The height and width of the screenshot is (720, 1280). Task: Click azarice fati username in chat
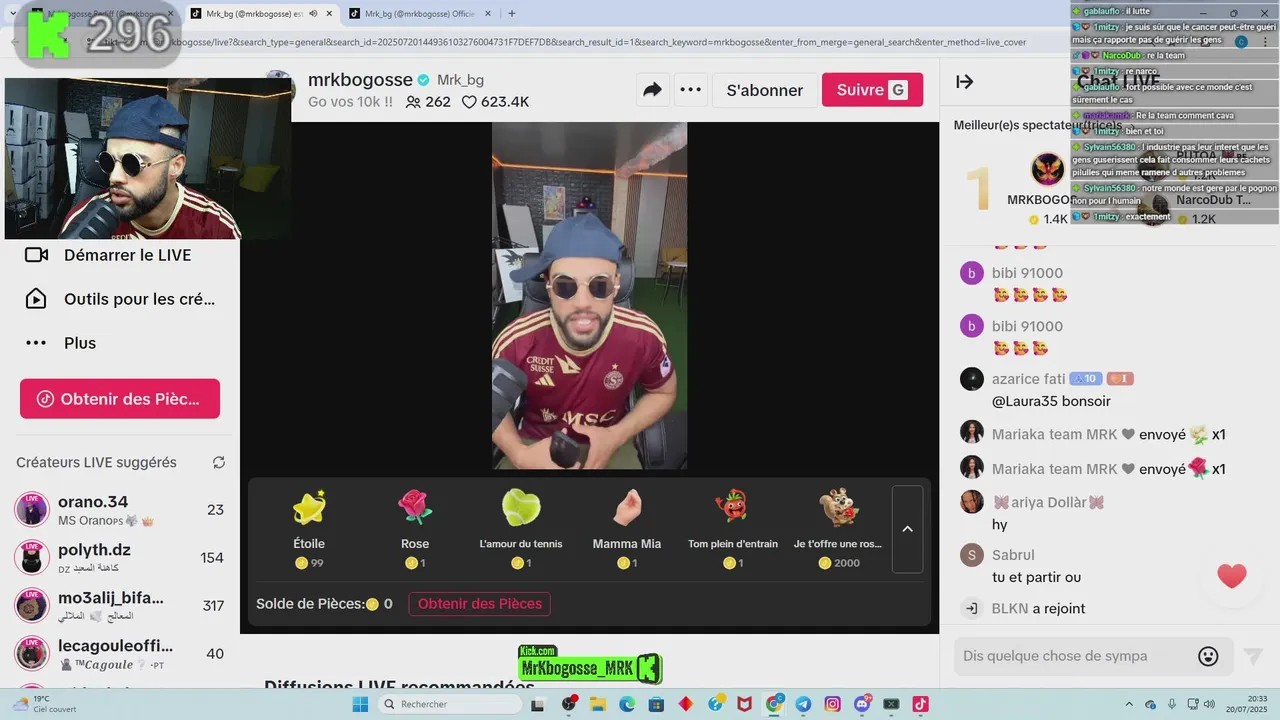click(1028, 379)
